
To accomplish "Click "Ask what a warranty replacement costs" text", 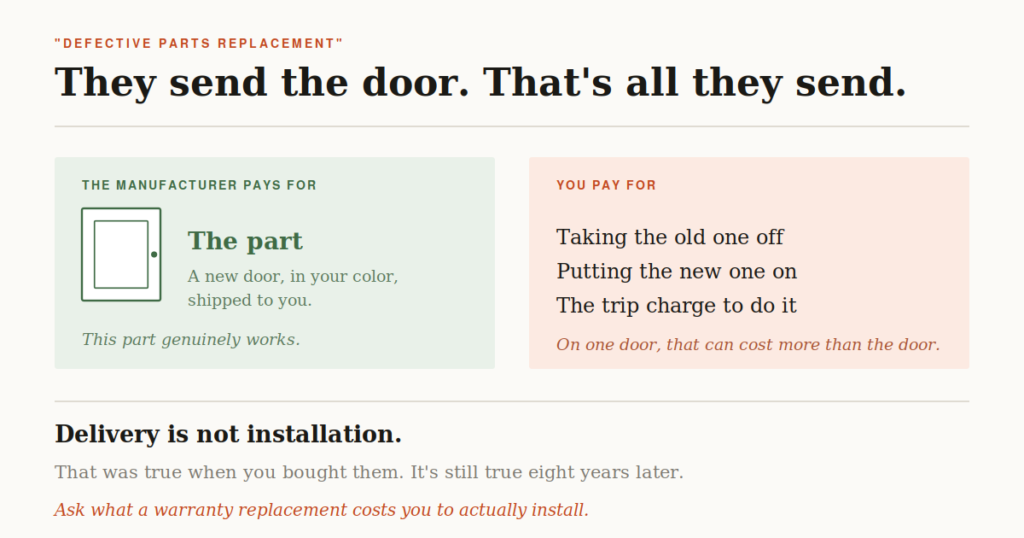I will coord(321,510).
